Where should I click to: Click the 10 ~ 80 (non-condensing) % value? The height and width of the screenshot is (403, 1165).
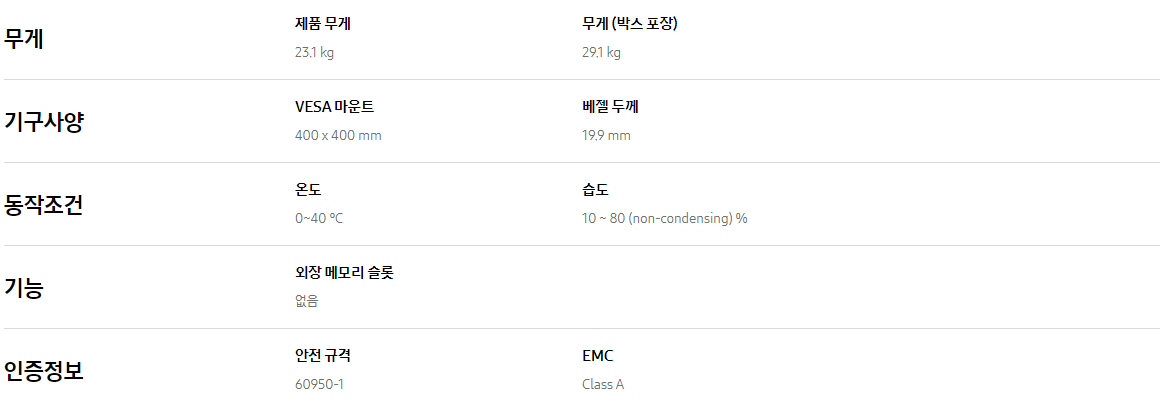665,218
